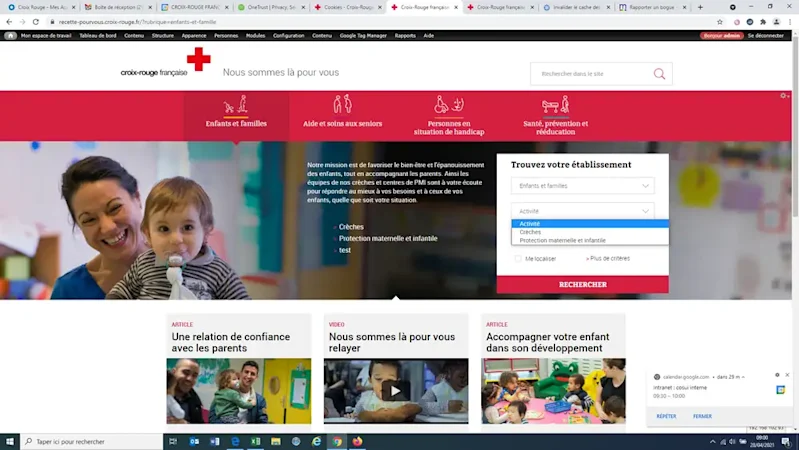This screenshot has height=450, width=799.
Task: Open the Configuration admin menu
Action: [x=288, y=36]
